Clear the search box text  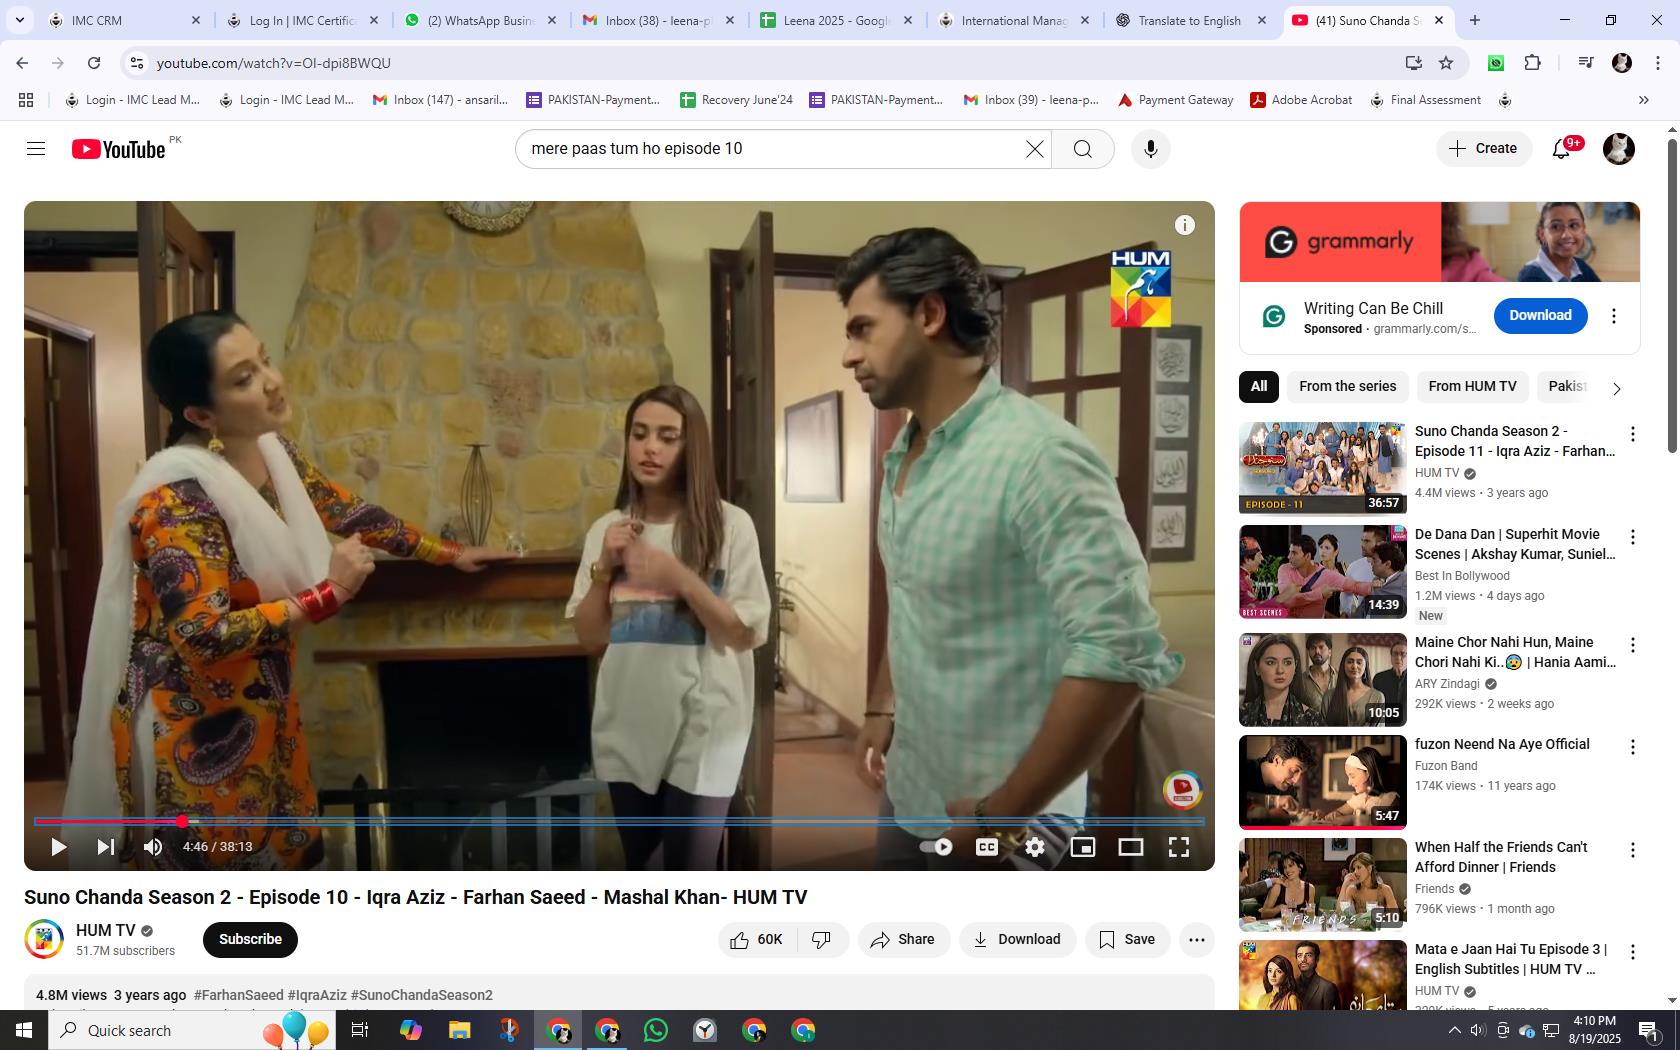pos(1035,149)
